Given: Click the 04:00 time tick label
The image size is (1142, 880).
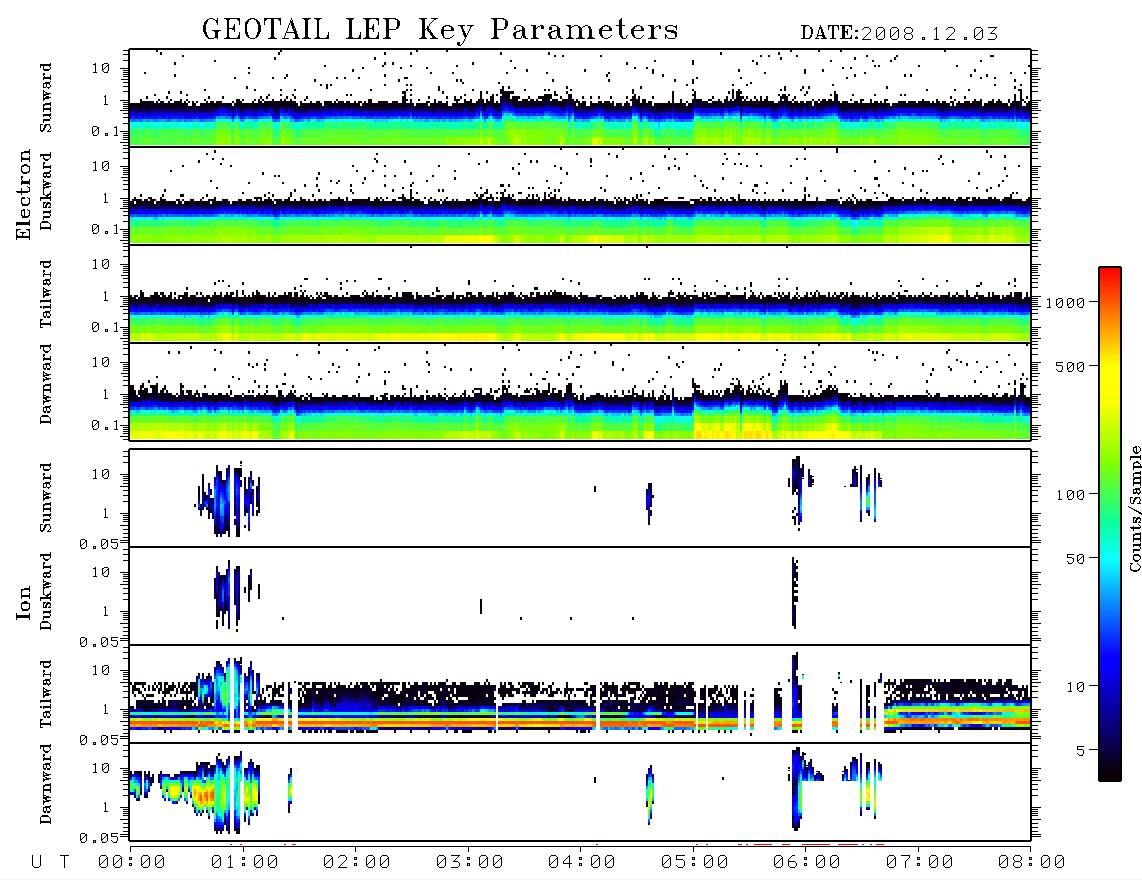Looking at the screenshot, I should coord(582,863).
